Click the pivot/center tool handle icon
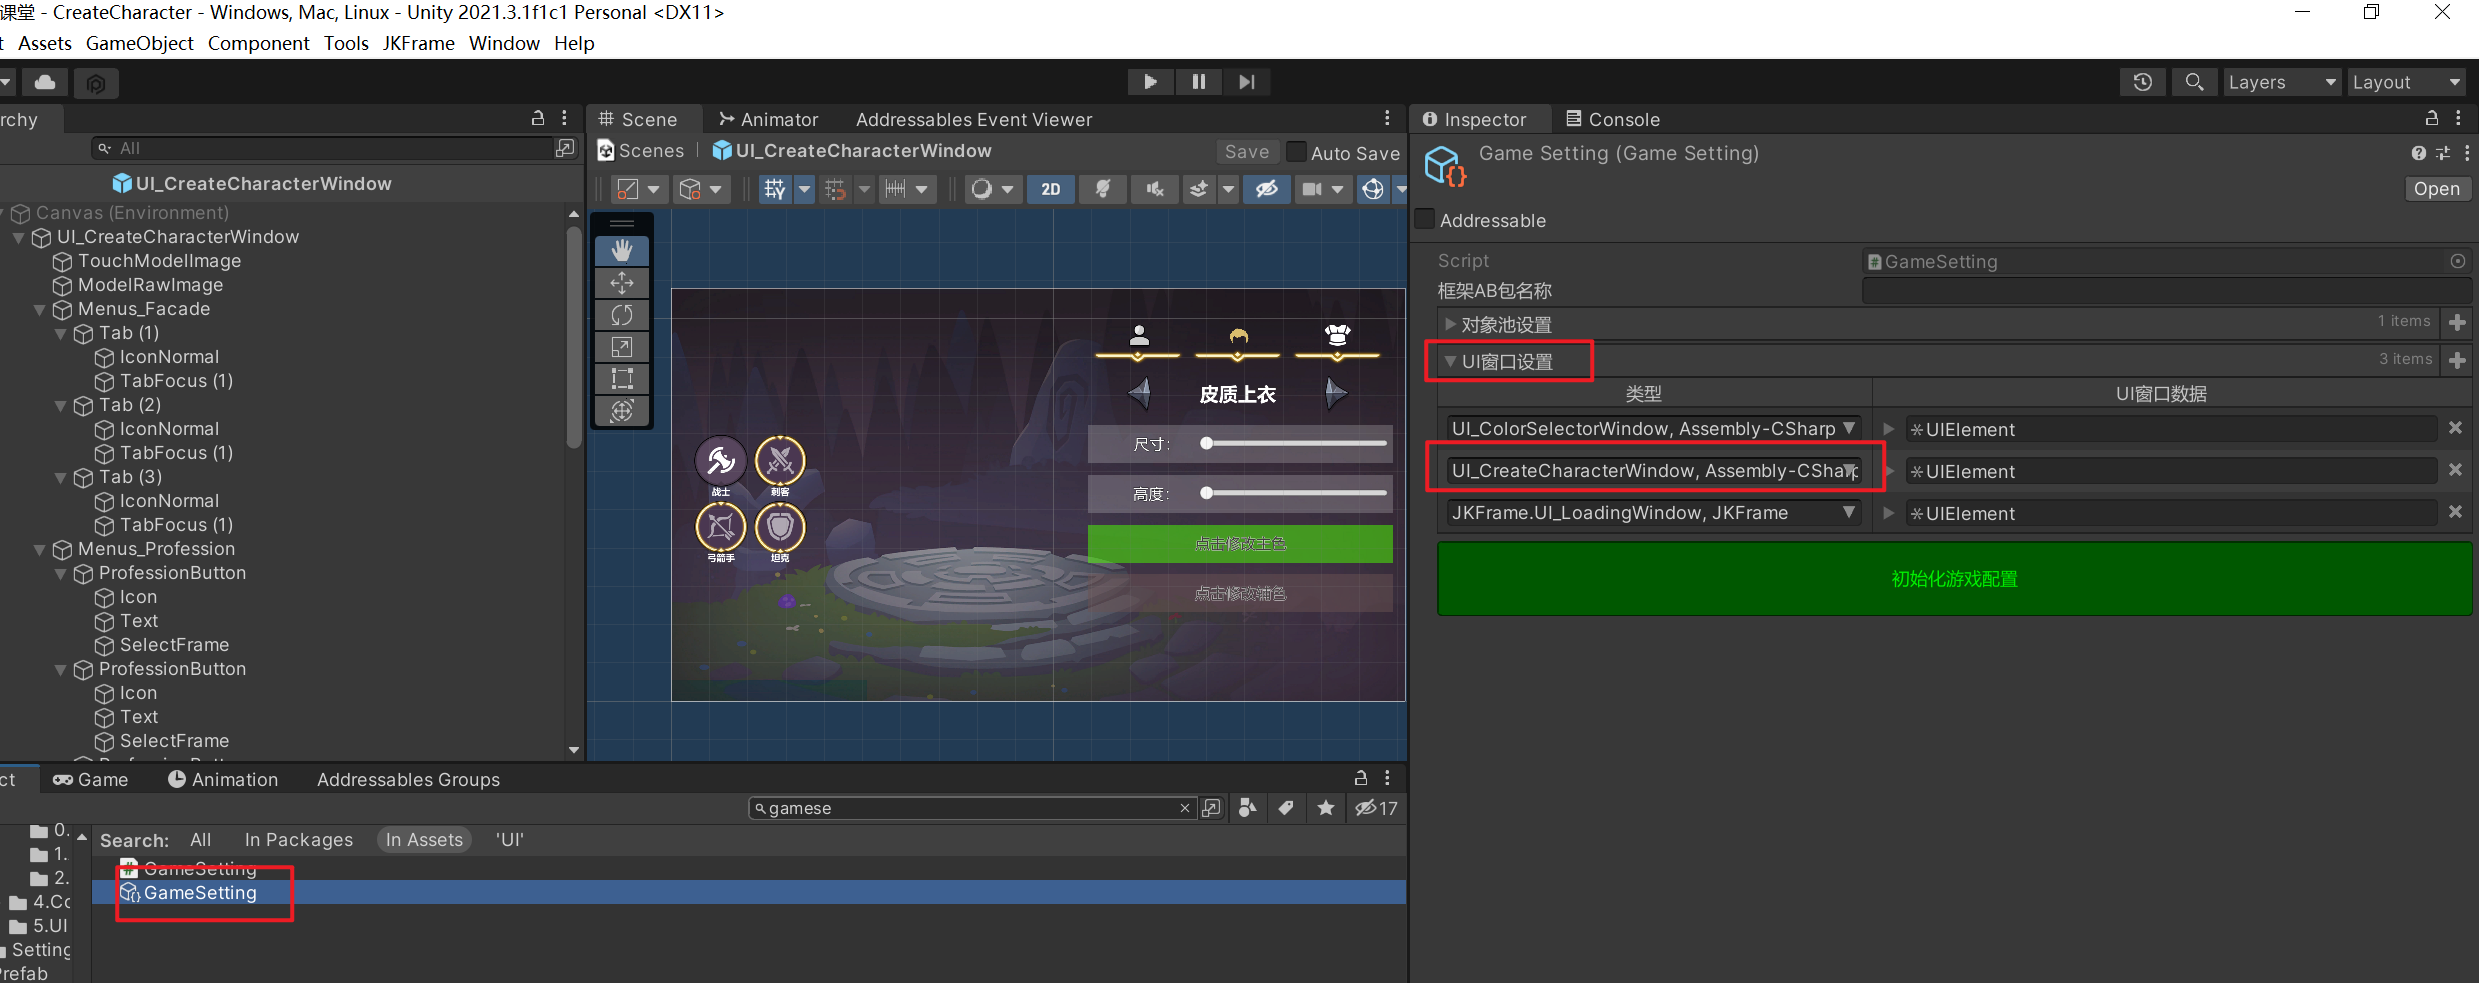The image size is (2479, 983). [x=628, y=189]
